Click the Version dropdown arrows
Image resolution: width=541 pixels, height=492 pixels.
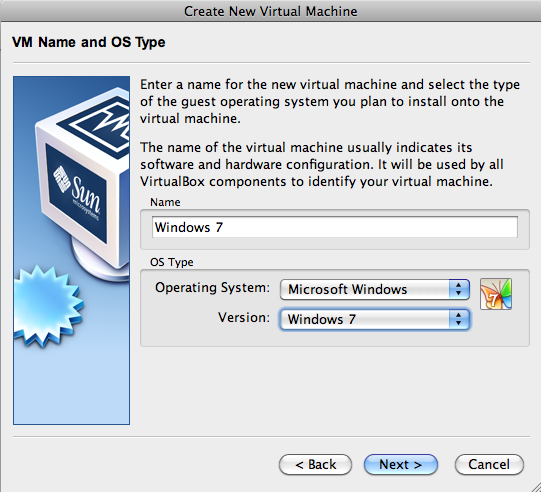[x=459, y=319]
